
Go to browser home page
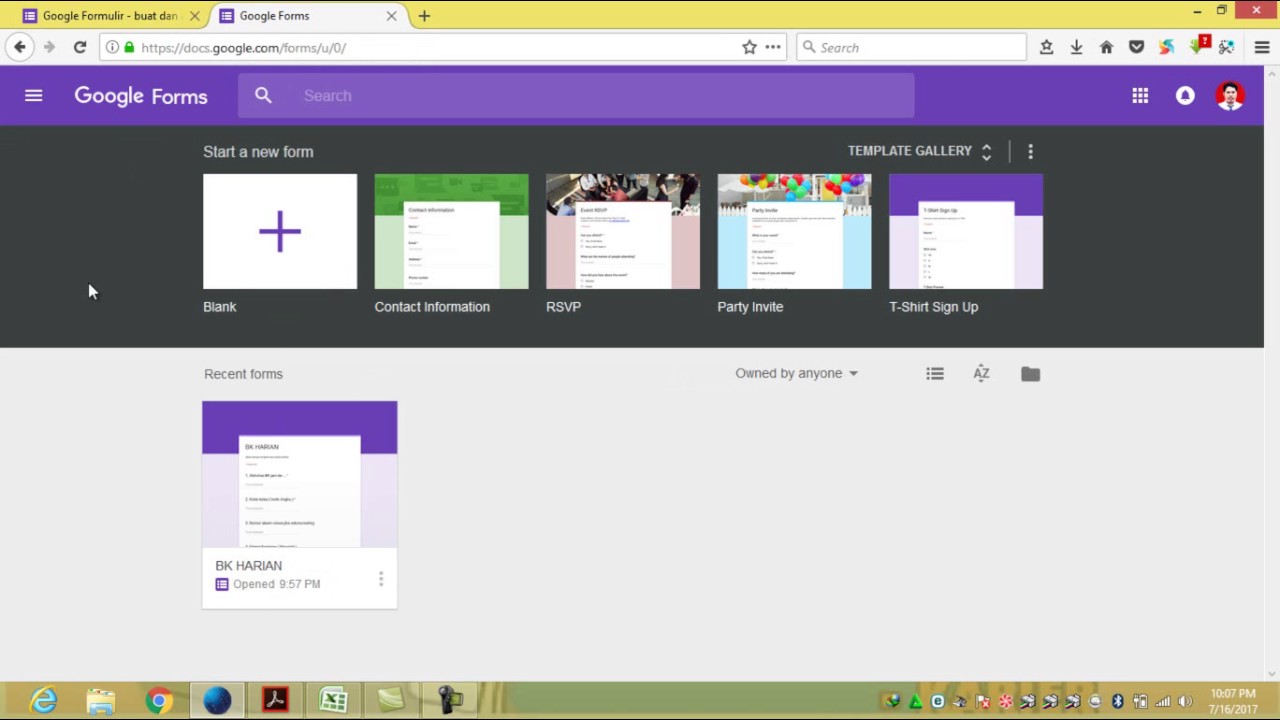1106,47
